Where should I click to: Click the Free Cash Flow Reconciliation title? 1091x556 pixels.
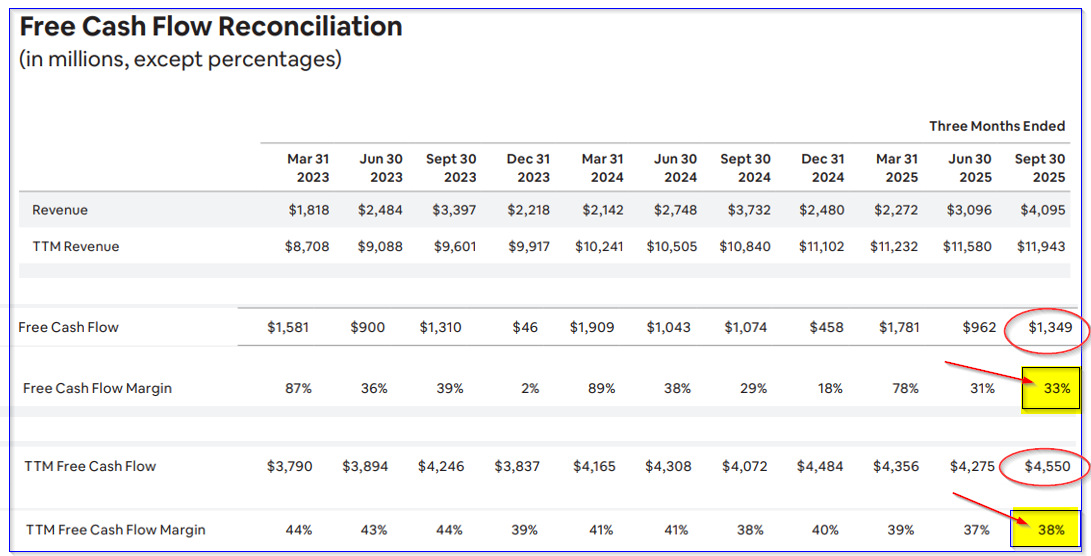coord(211,27)
